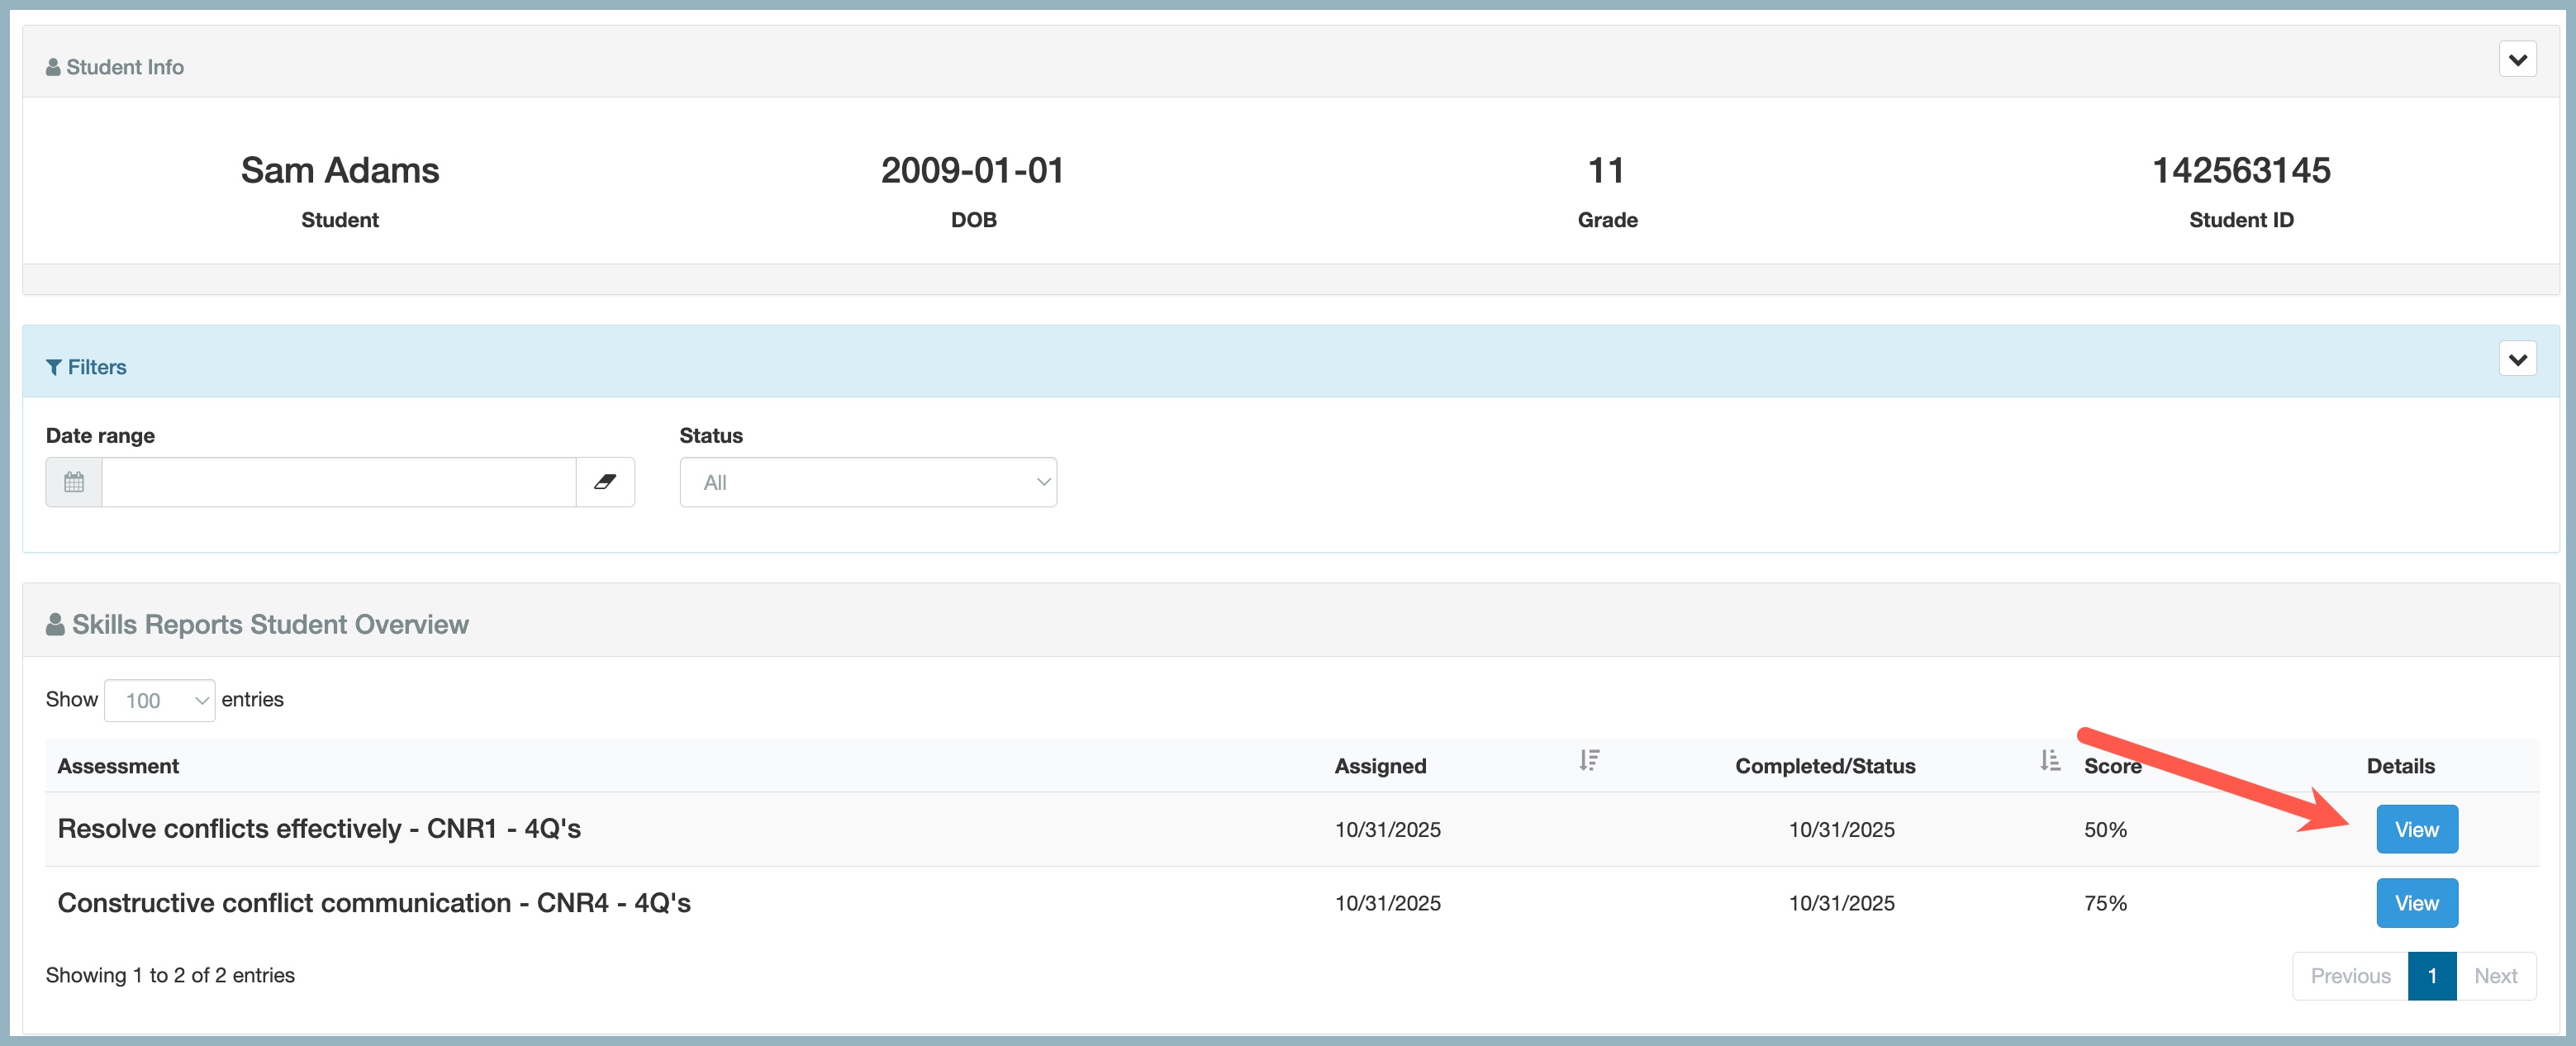
Task: Go to Previous page
Action: pos(2349,976)
